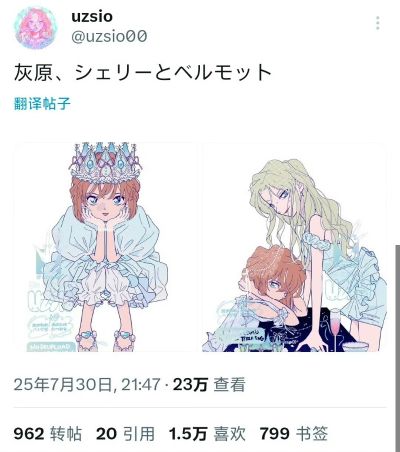The image size is (400, 452).
Task: Click the champagne glass in right image
Action: point(334,330)
